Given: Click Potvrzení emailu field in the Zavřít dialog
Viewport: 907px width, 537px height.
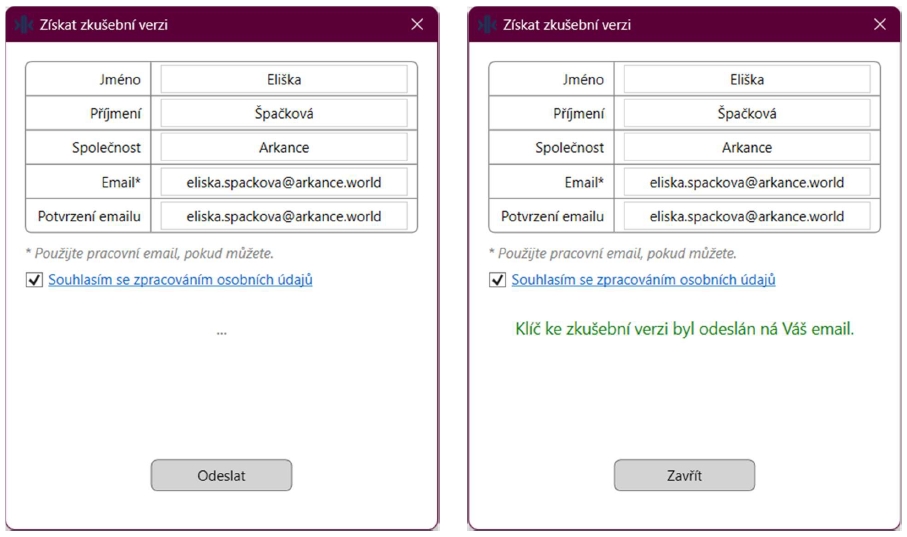Looking at the screenshot, I should coord(746,216).
